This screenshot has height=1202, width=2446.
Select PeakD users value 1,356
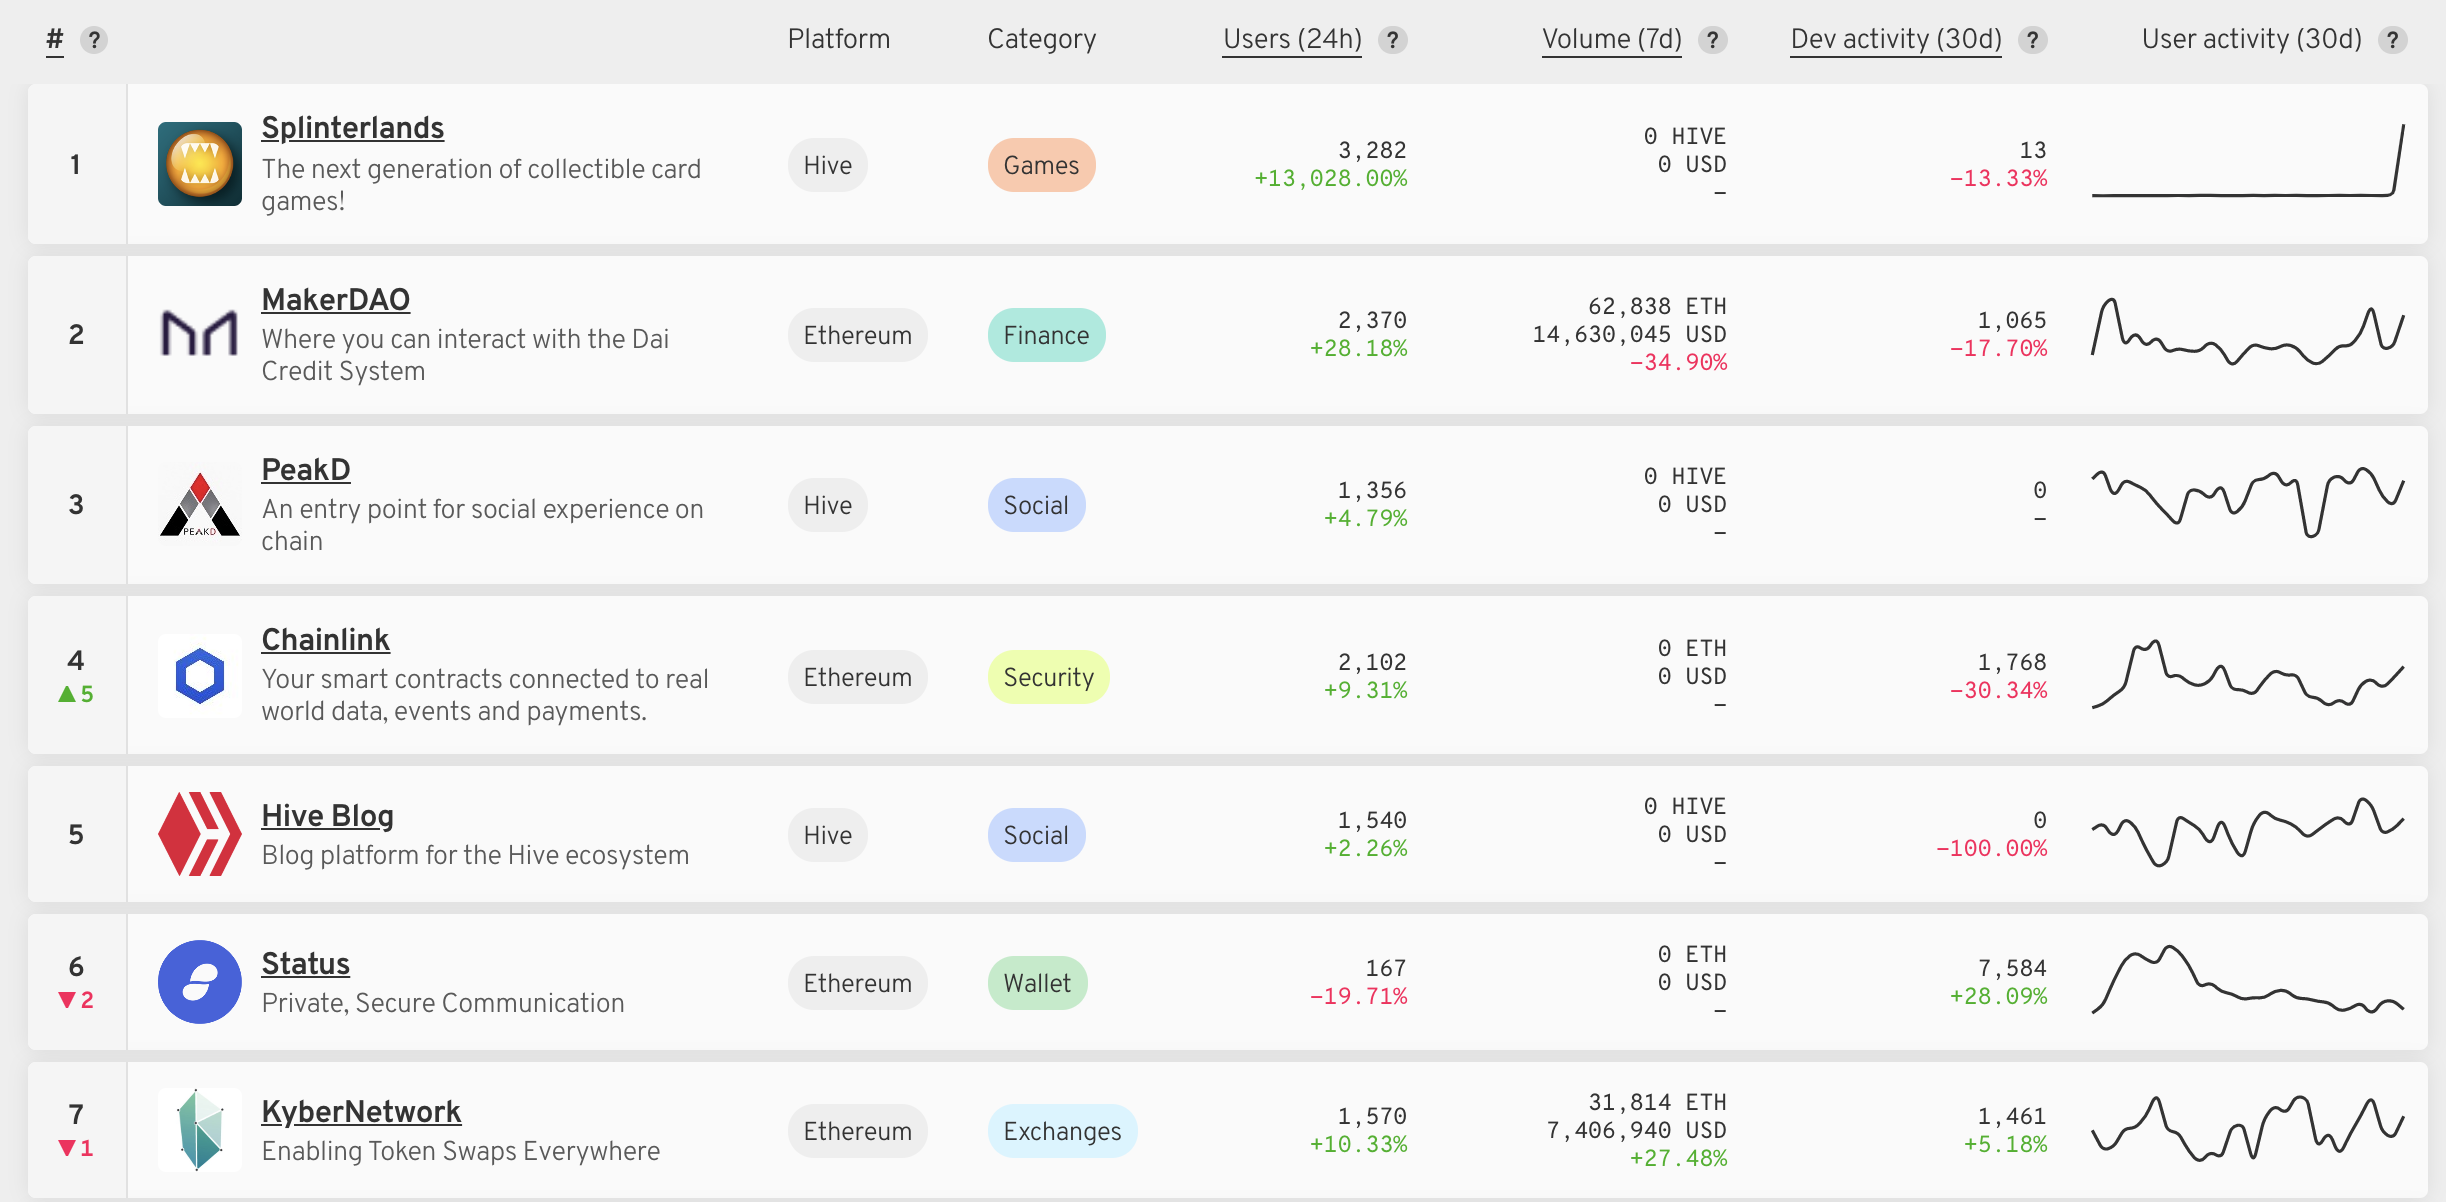tap(1373, 490)
